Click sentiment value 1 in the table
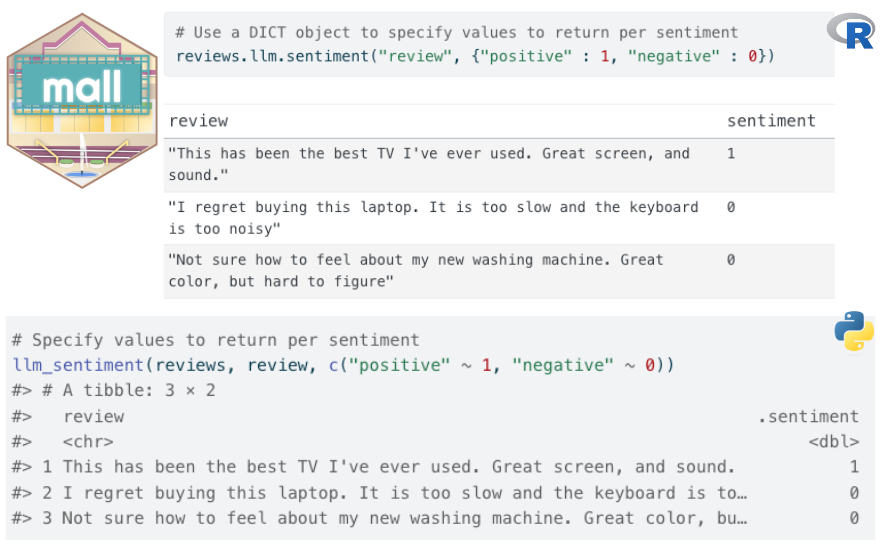This screenshot has height=547, width=882. [731, 154]
